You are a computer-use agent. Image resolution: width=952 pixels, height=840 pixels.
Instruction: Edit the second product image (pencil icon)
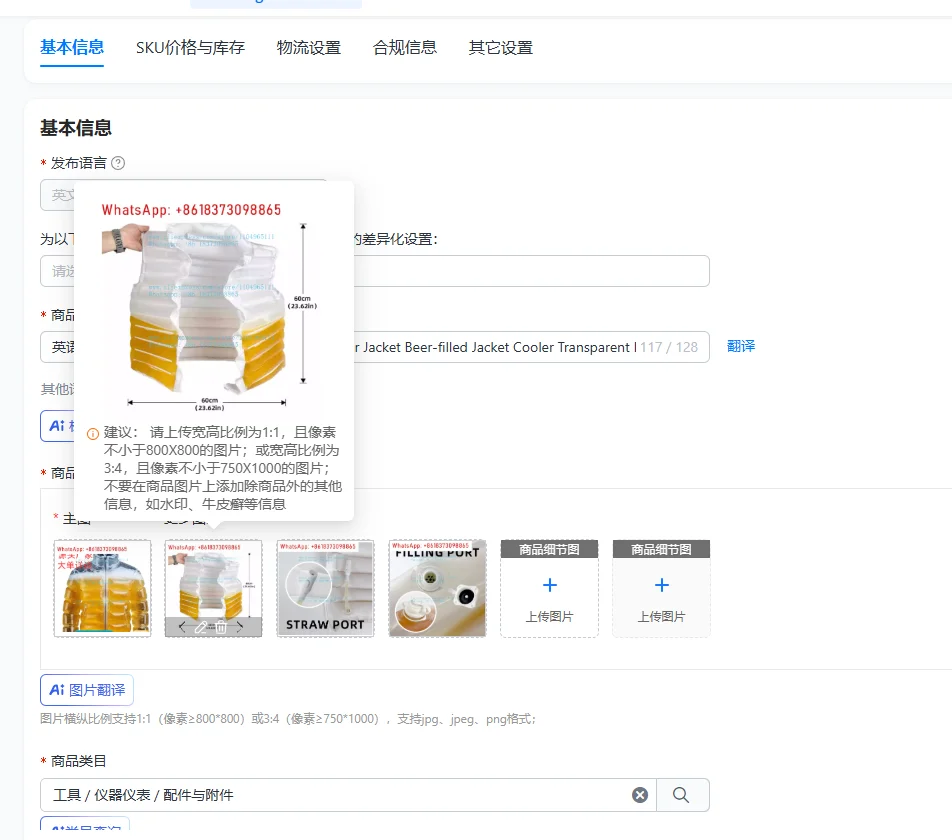coord(200,627)
